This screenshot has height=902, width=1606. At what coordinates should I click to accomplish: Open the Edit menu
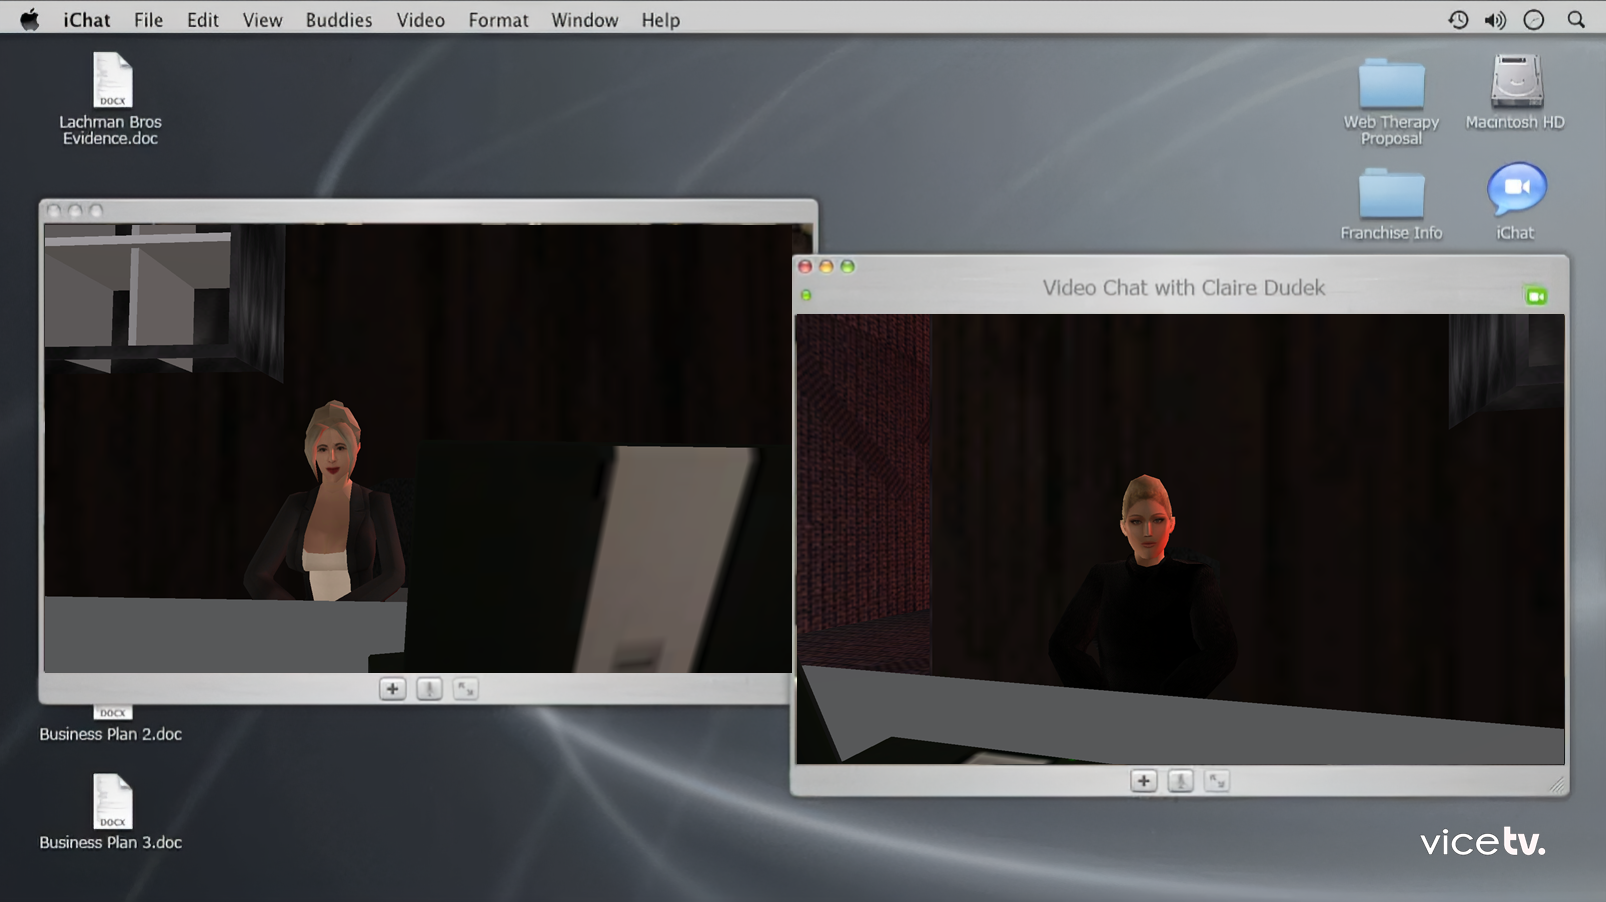click(x=203, y=20)
